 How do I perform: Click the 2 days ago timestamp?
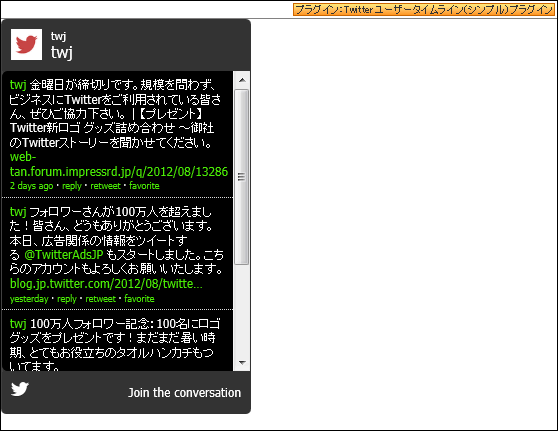pos(31,186)
